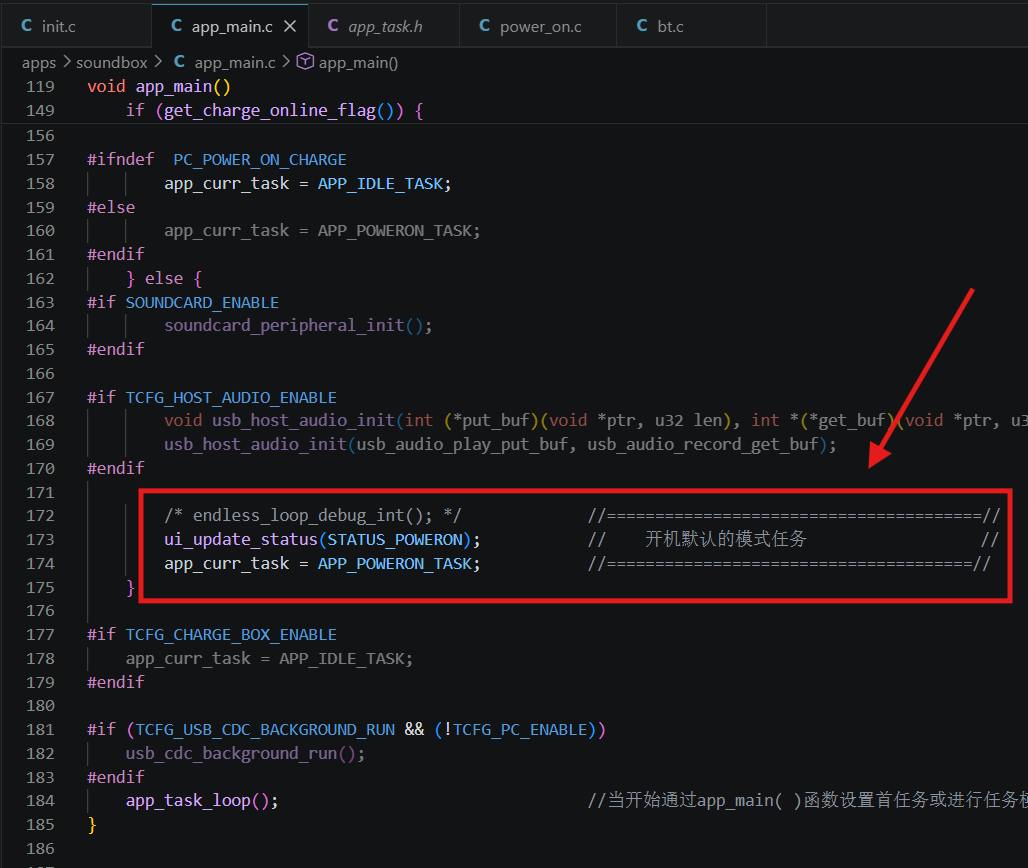The width and height of the screenshot is (1028, 868).
Task: Click line number 119 in the gutter
Action: (40, 87)
